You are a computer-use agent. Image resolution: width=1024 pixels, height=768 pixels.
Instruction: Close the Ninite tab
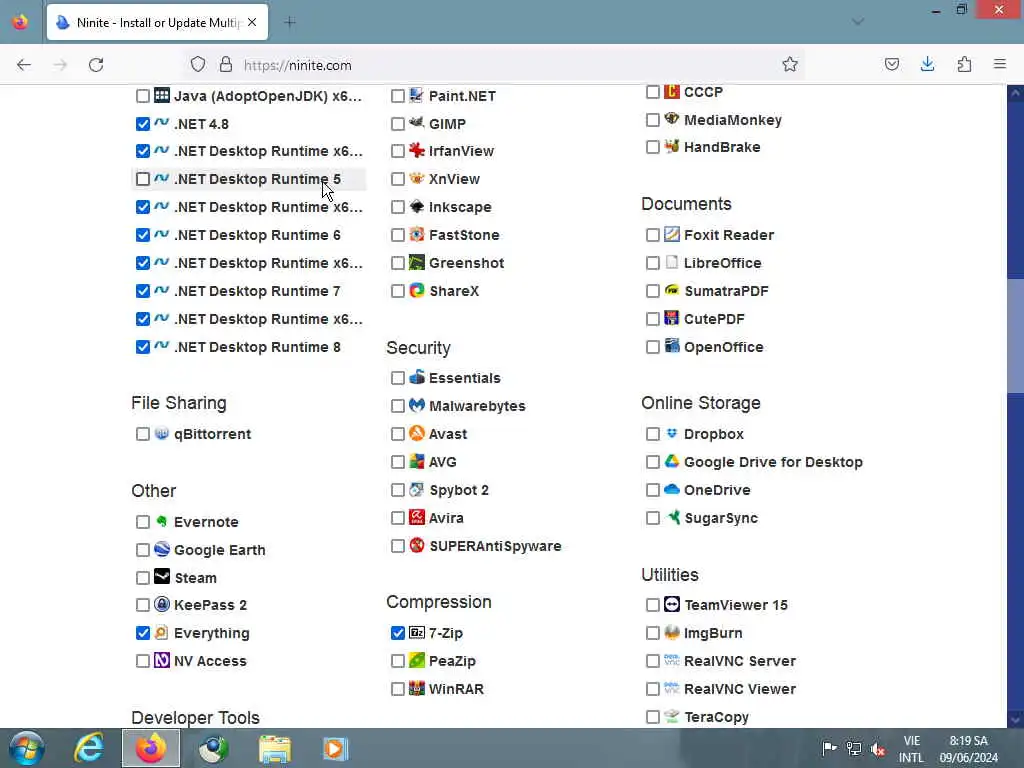coord(252,22)
